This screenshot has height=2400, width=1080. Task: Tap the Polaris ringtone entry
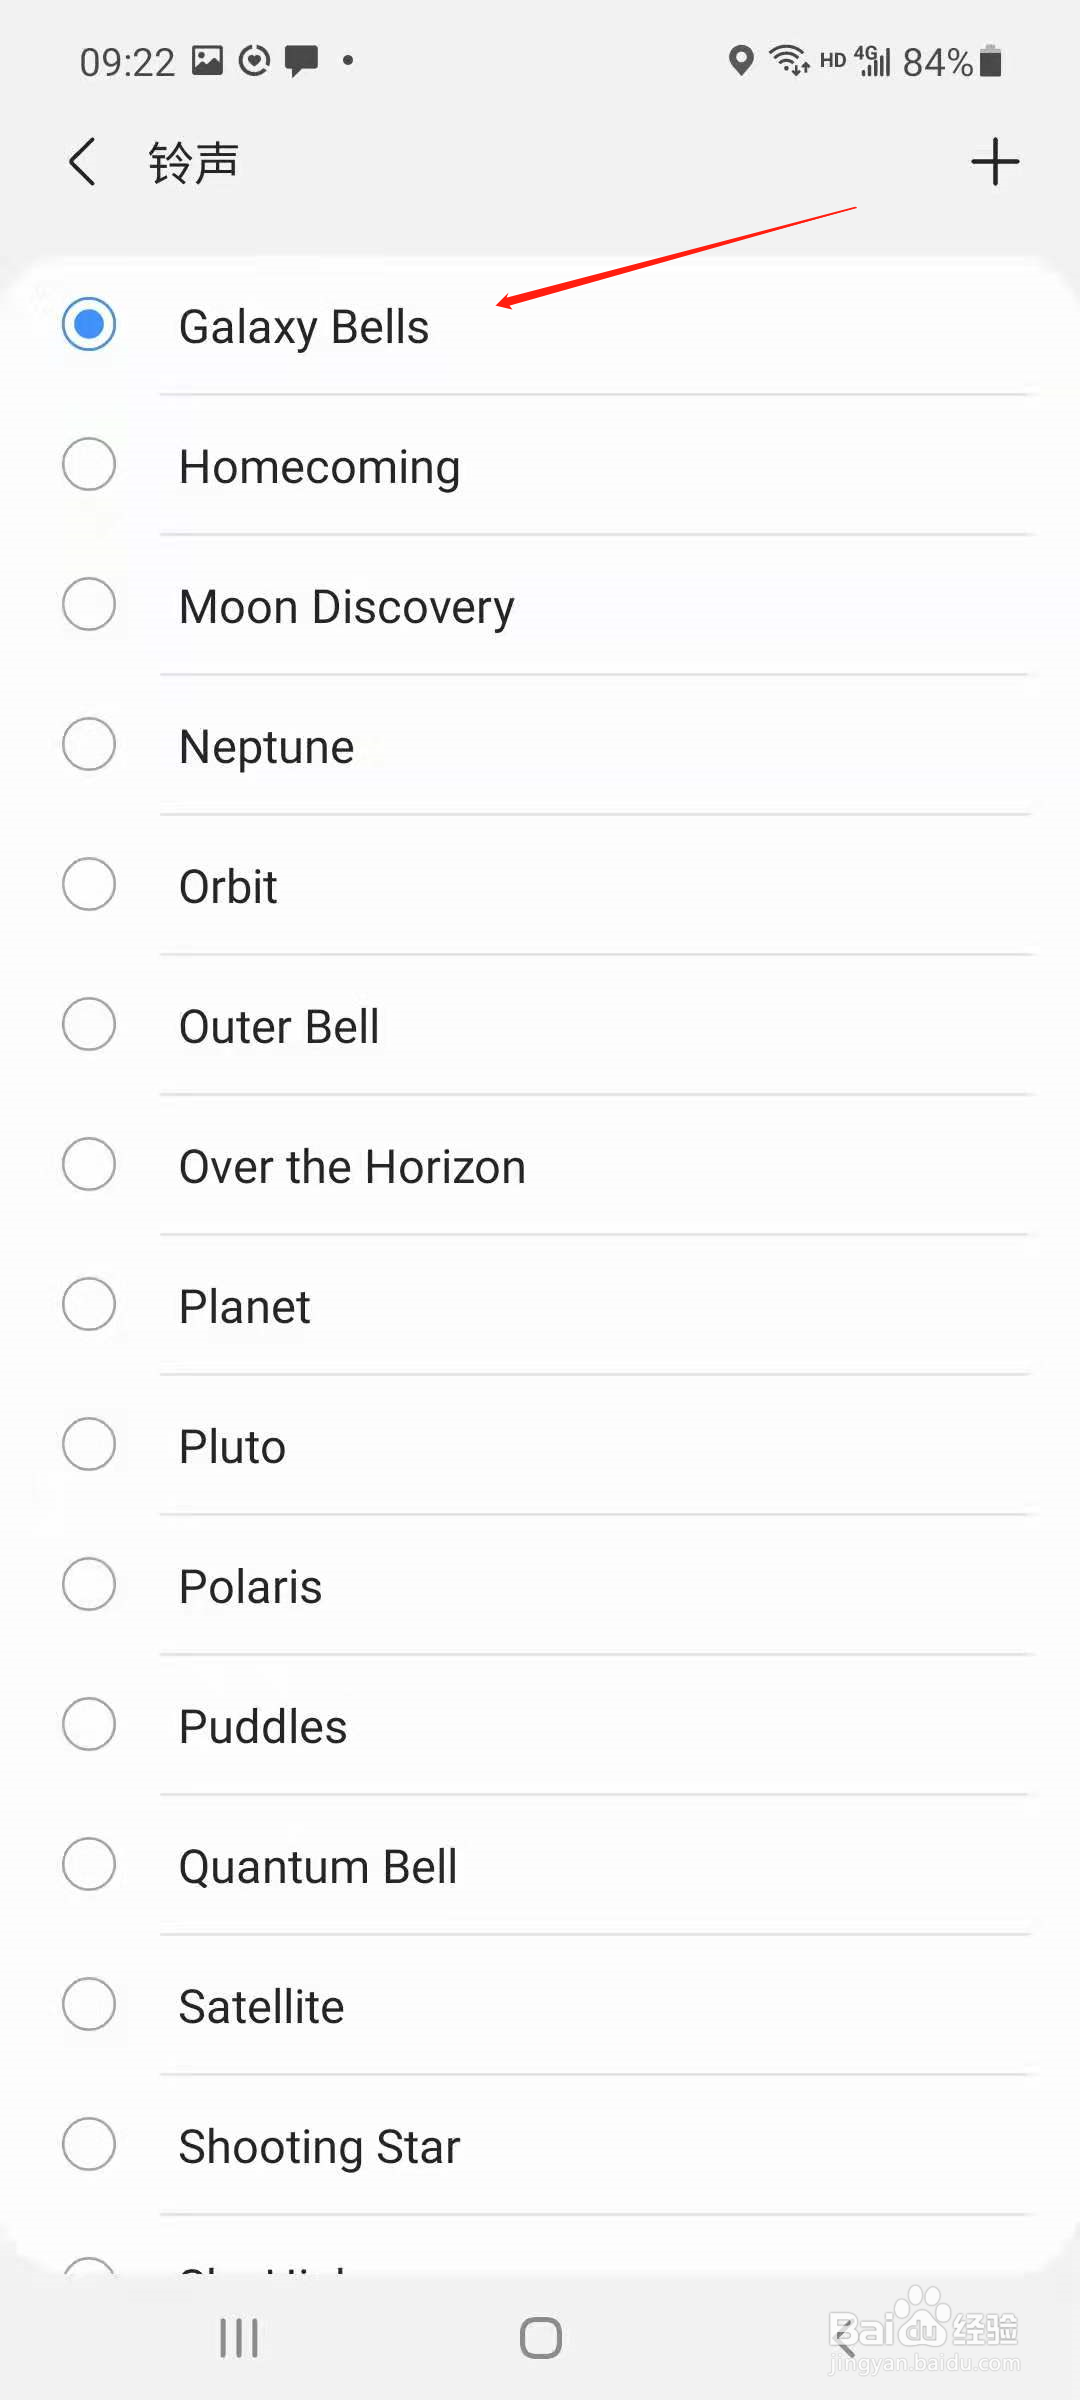pyautogui.click(x=250, y=1586)
